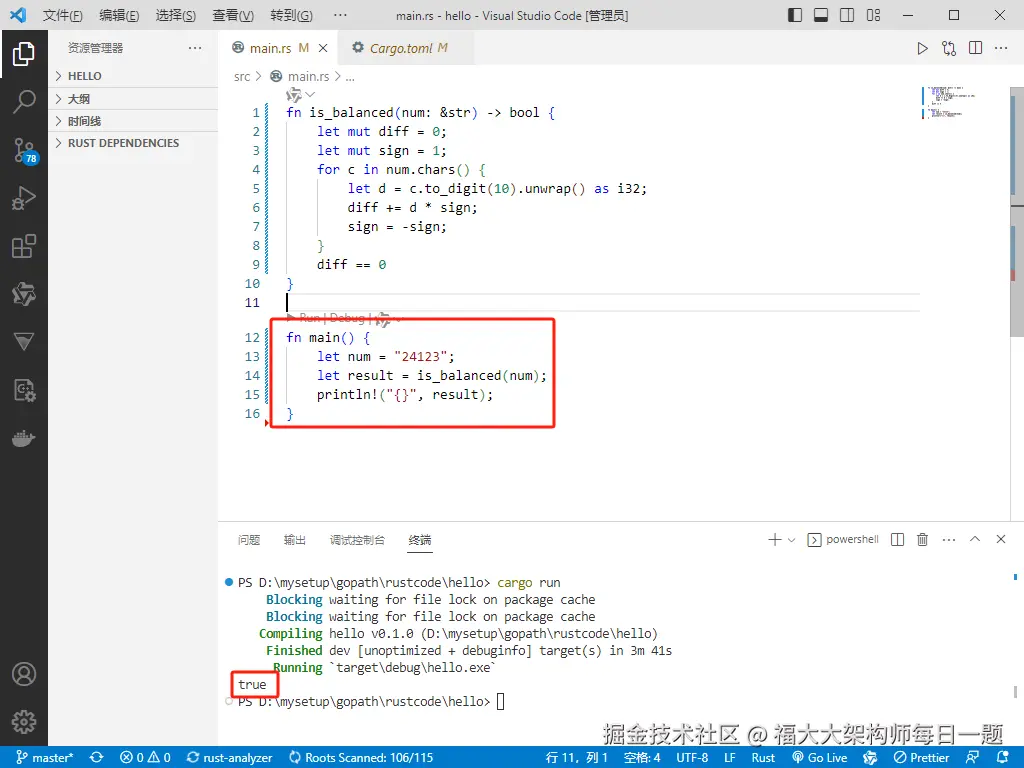Click the main.rs breadcrumb segment
Screen dimensions: 1024x768
[308, 76]
